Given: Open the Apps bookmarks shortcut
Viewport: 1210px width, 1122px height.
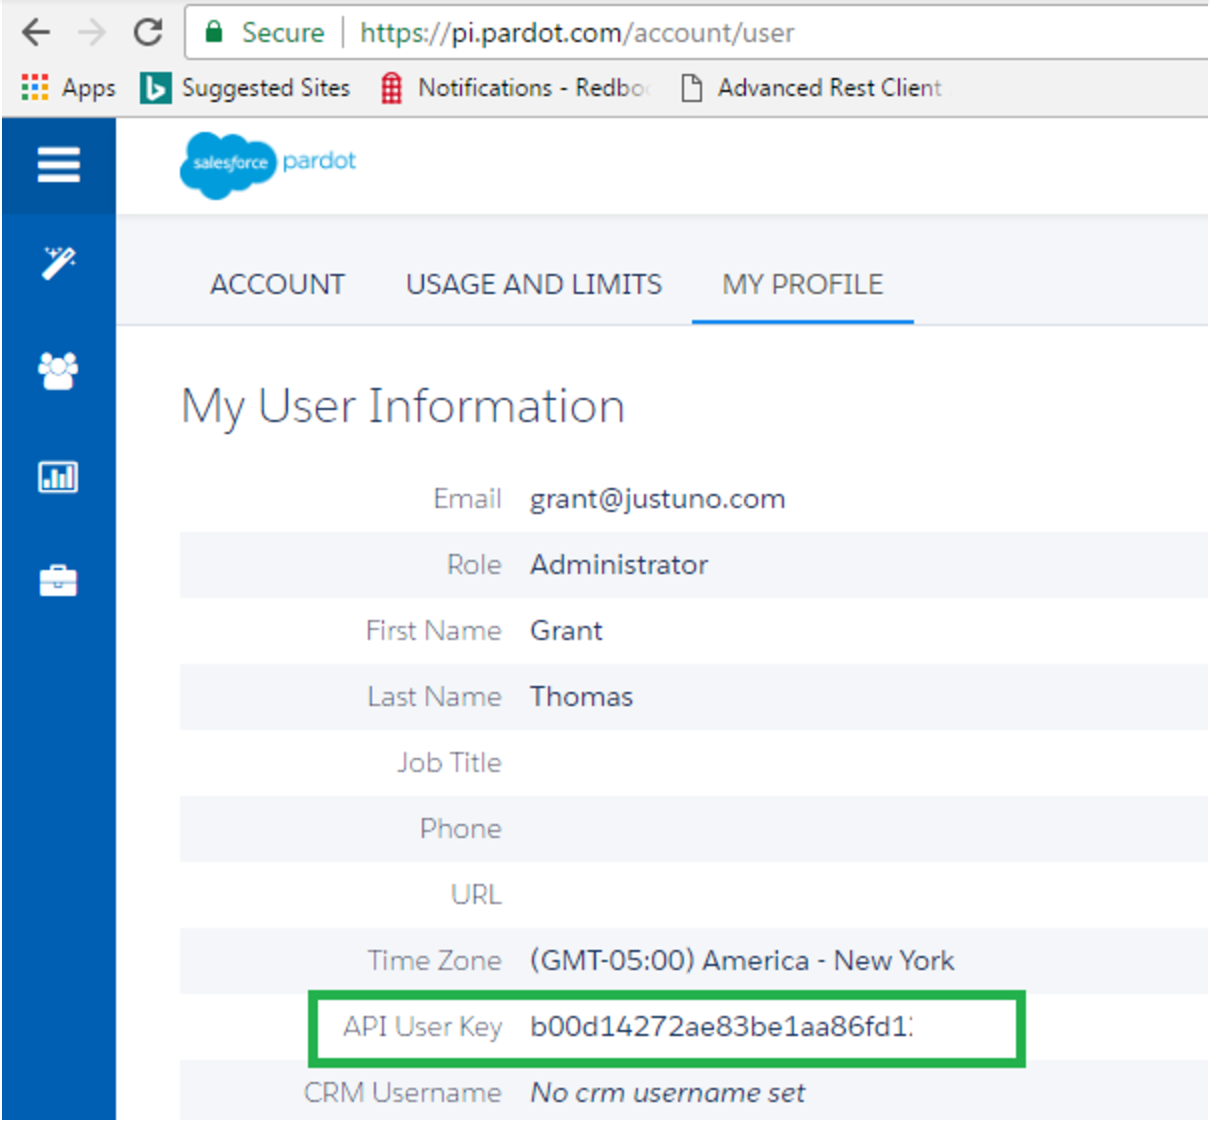Looking at the screenshot, I should tap(68, 88).
